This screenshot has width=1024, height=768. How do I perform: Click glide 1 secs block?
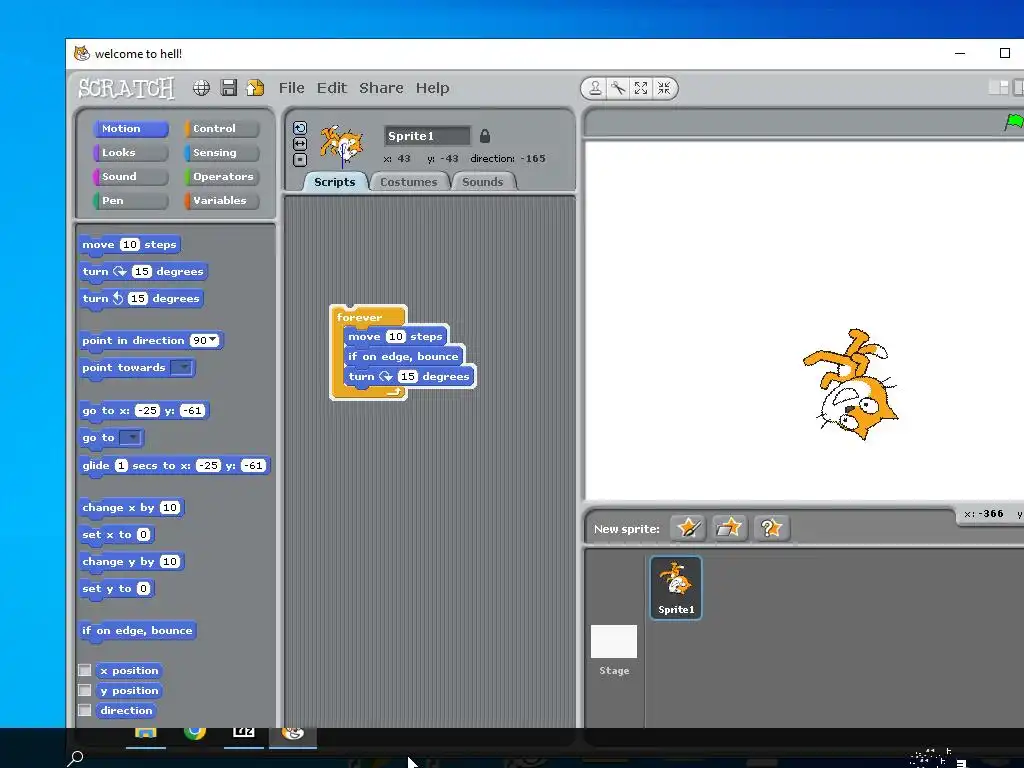[174, 466]
